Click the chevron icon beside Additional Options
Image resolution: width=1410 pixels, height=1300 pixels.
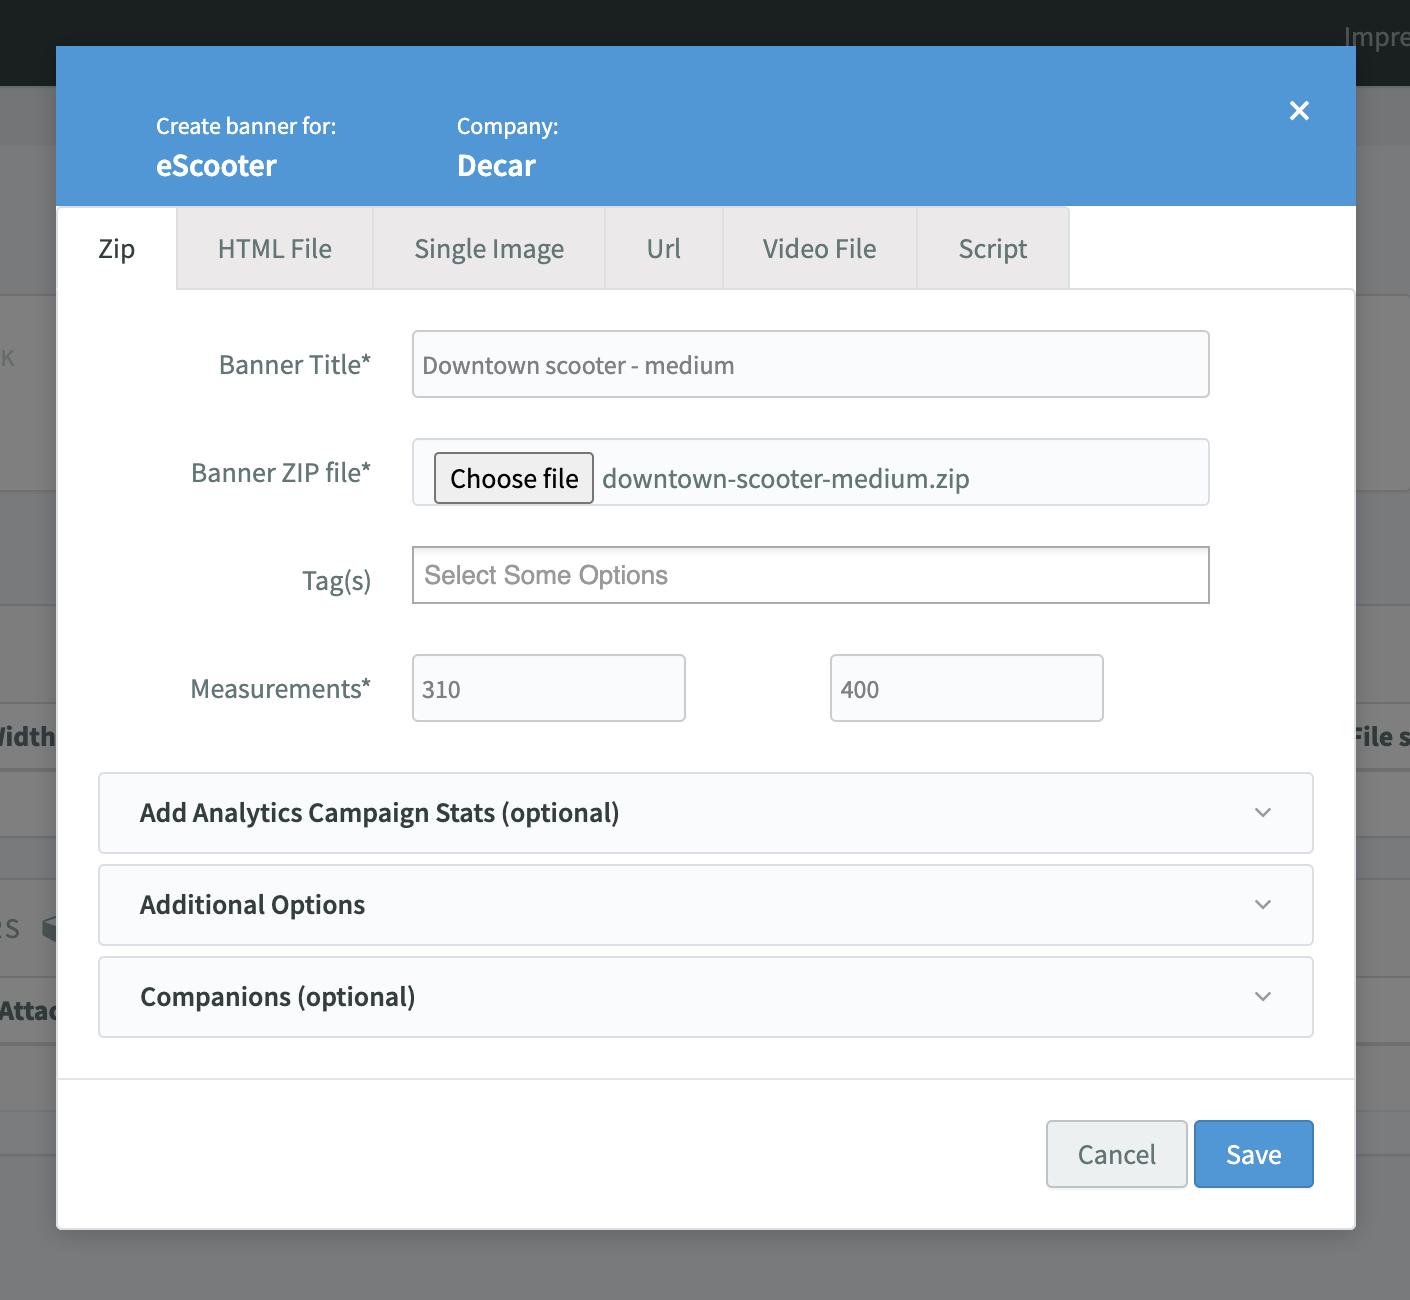click(x=1263, y=905)
